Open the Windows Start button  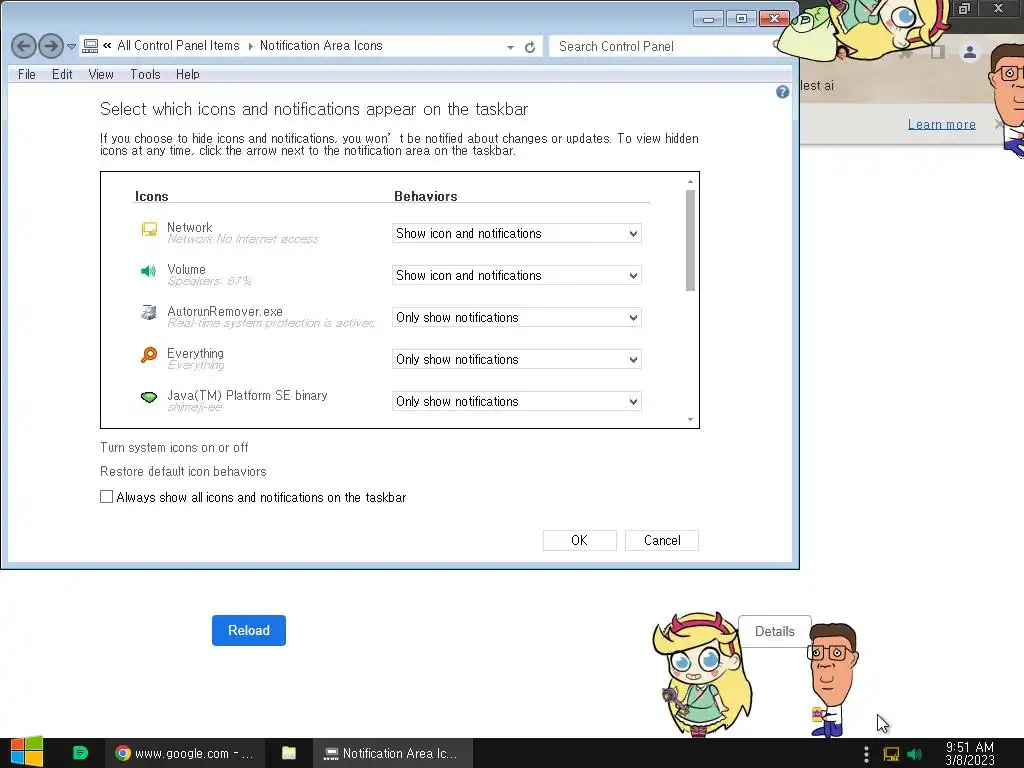[x=27, y=752]
